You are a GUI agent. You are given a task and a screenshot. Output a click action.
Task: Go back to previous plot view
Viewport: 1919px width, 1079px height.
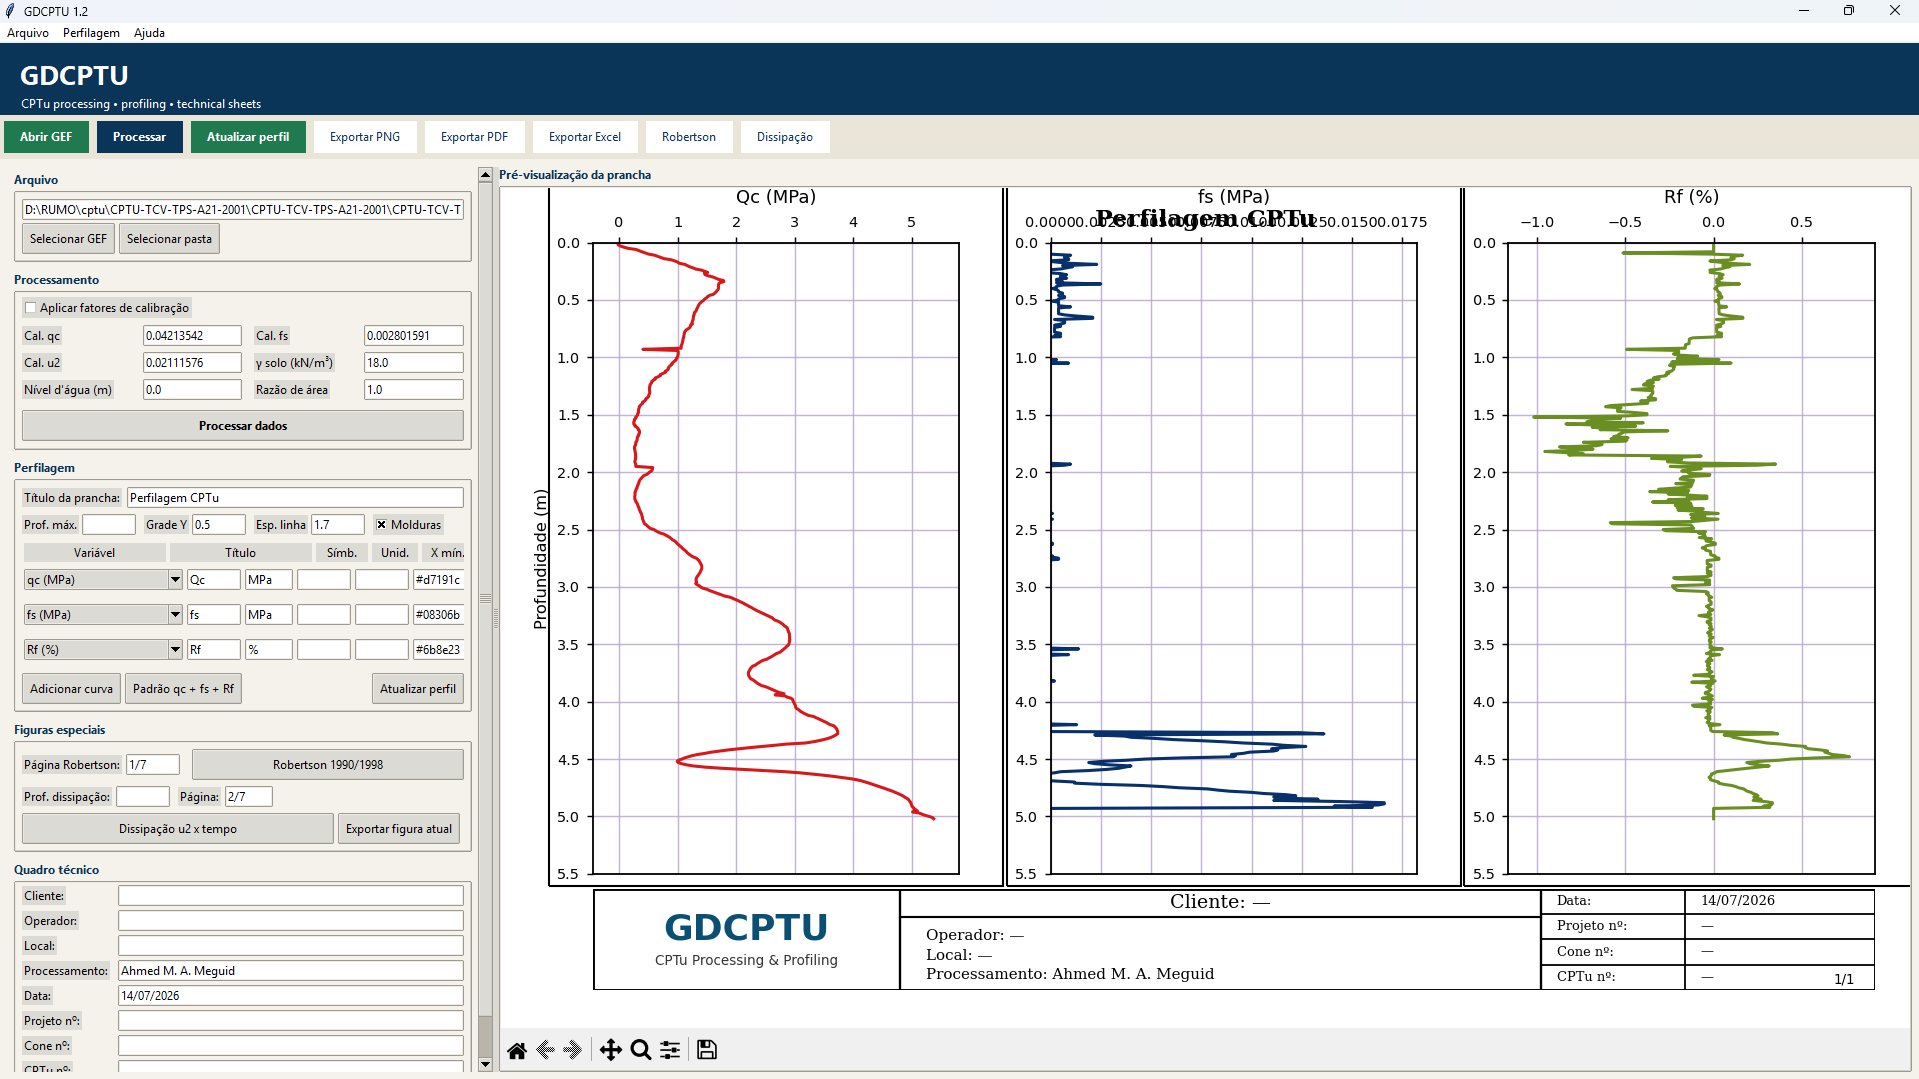(546, 1050)
